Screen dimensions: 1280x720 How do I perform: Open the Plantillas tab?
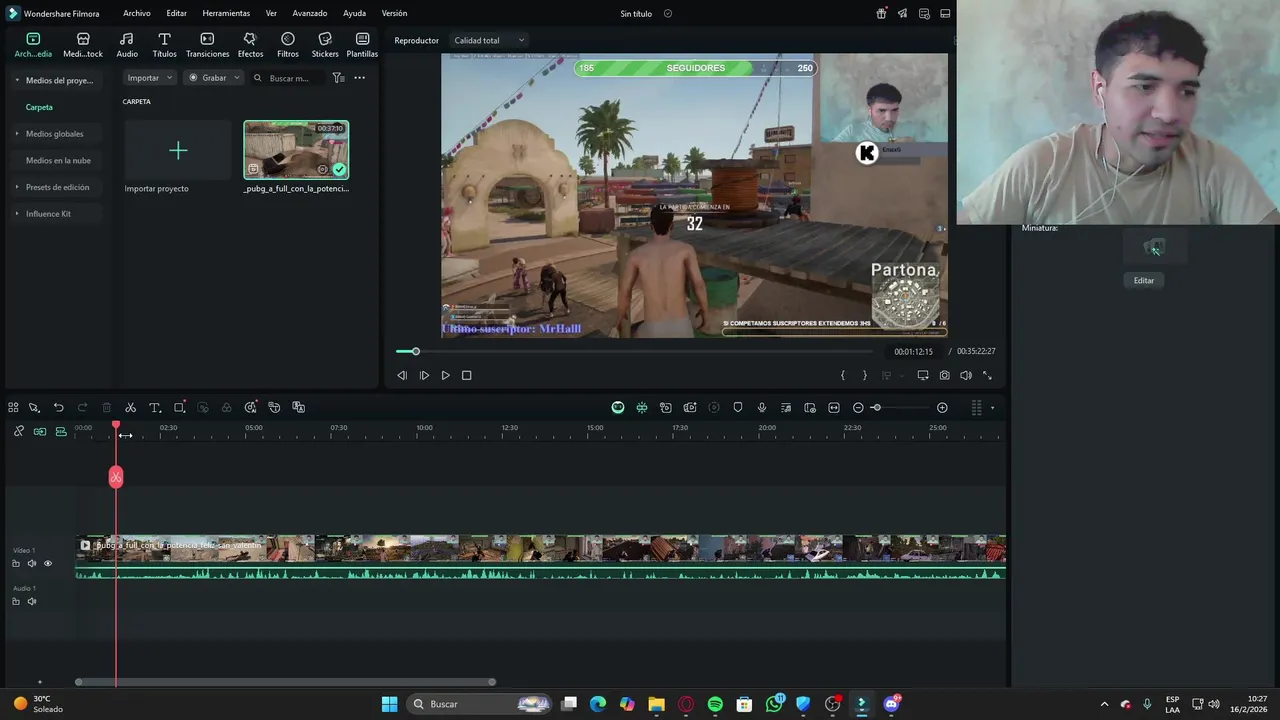tap(362, 45)
